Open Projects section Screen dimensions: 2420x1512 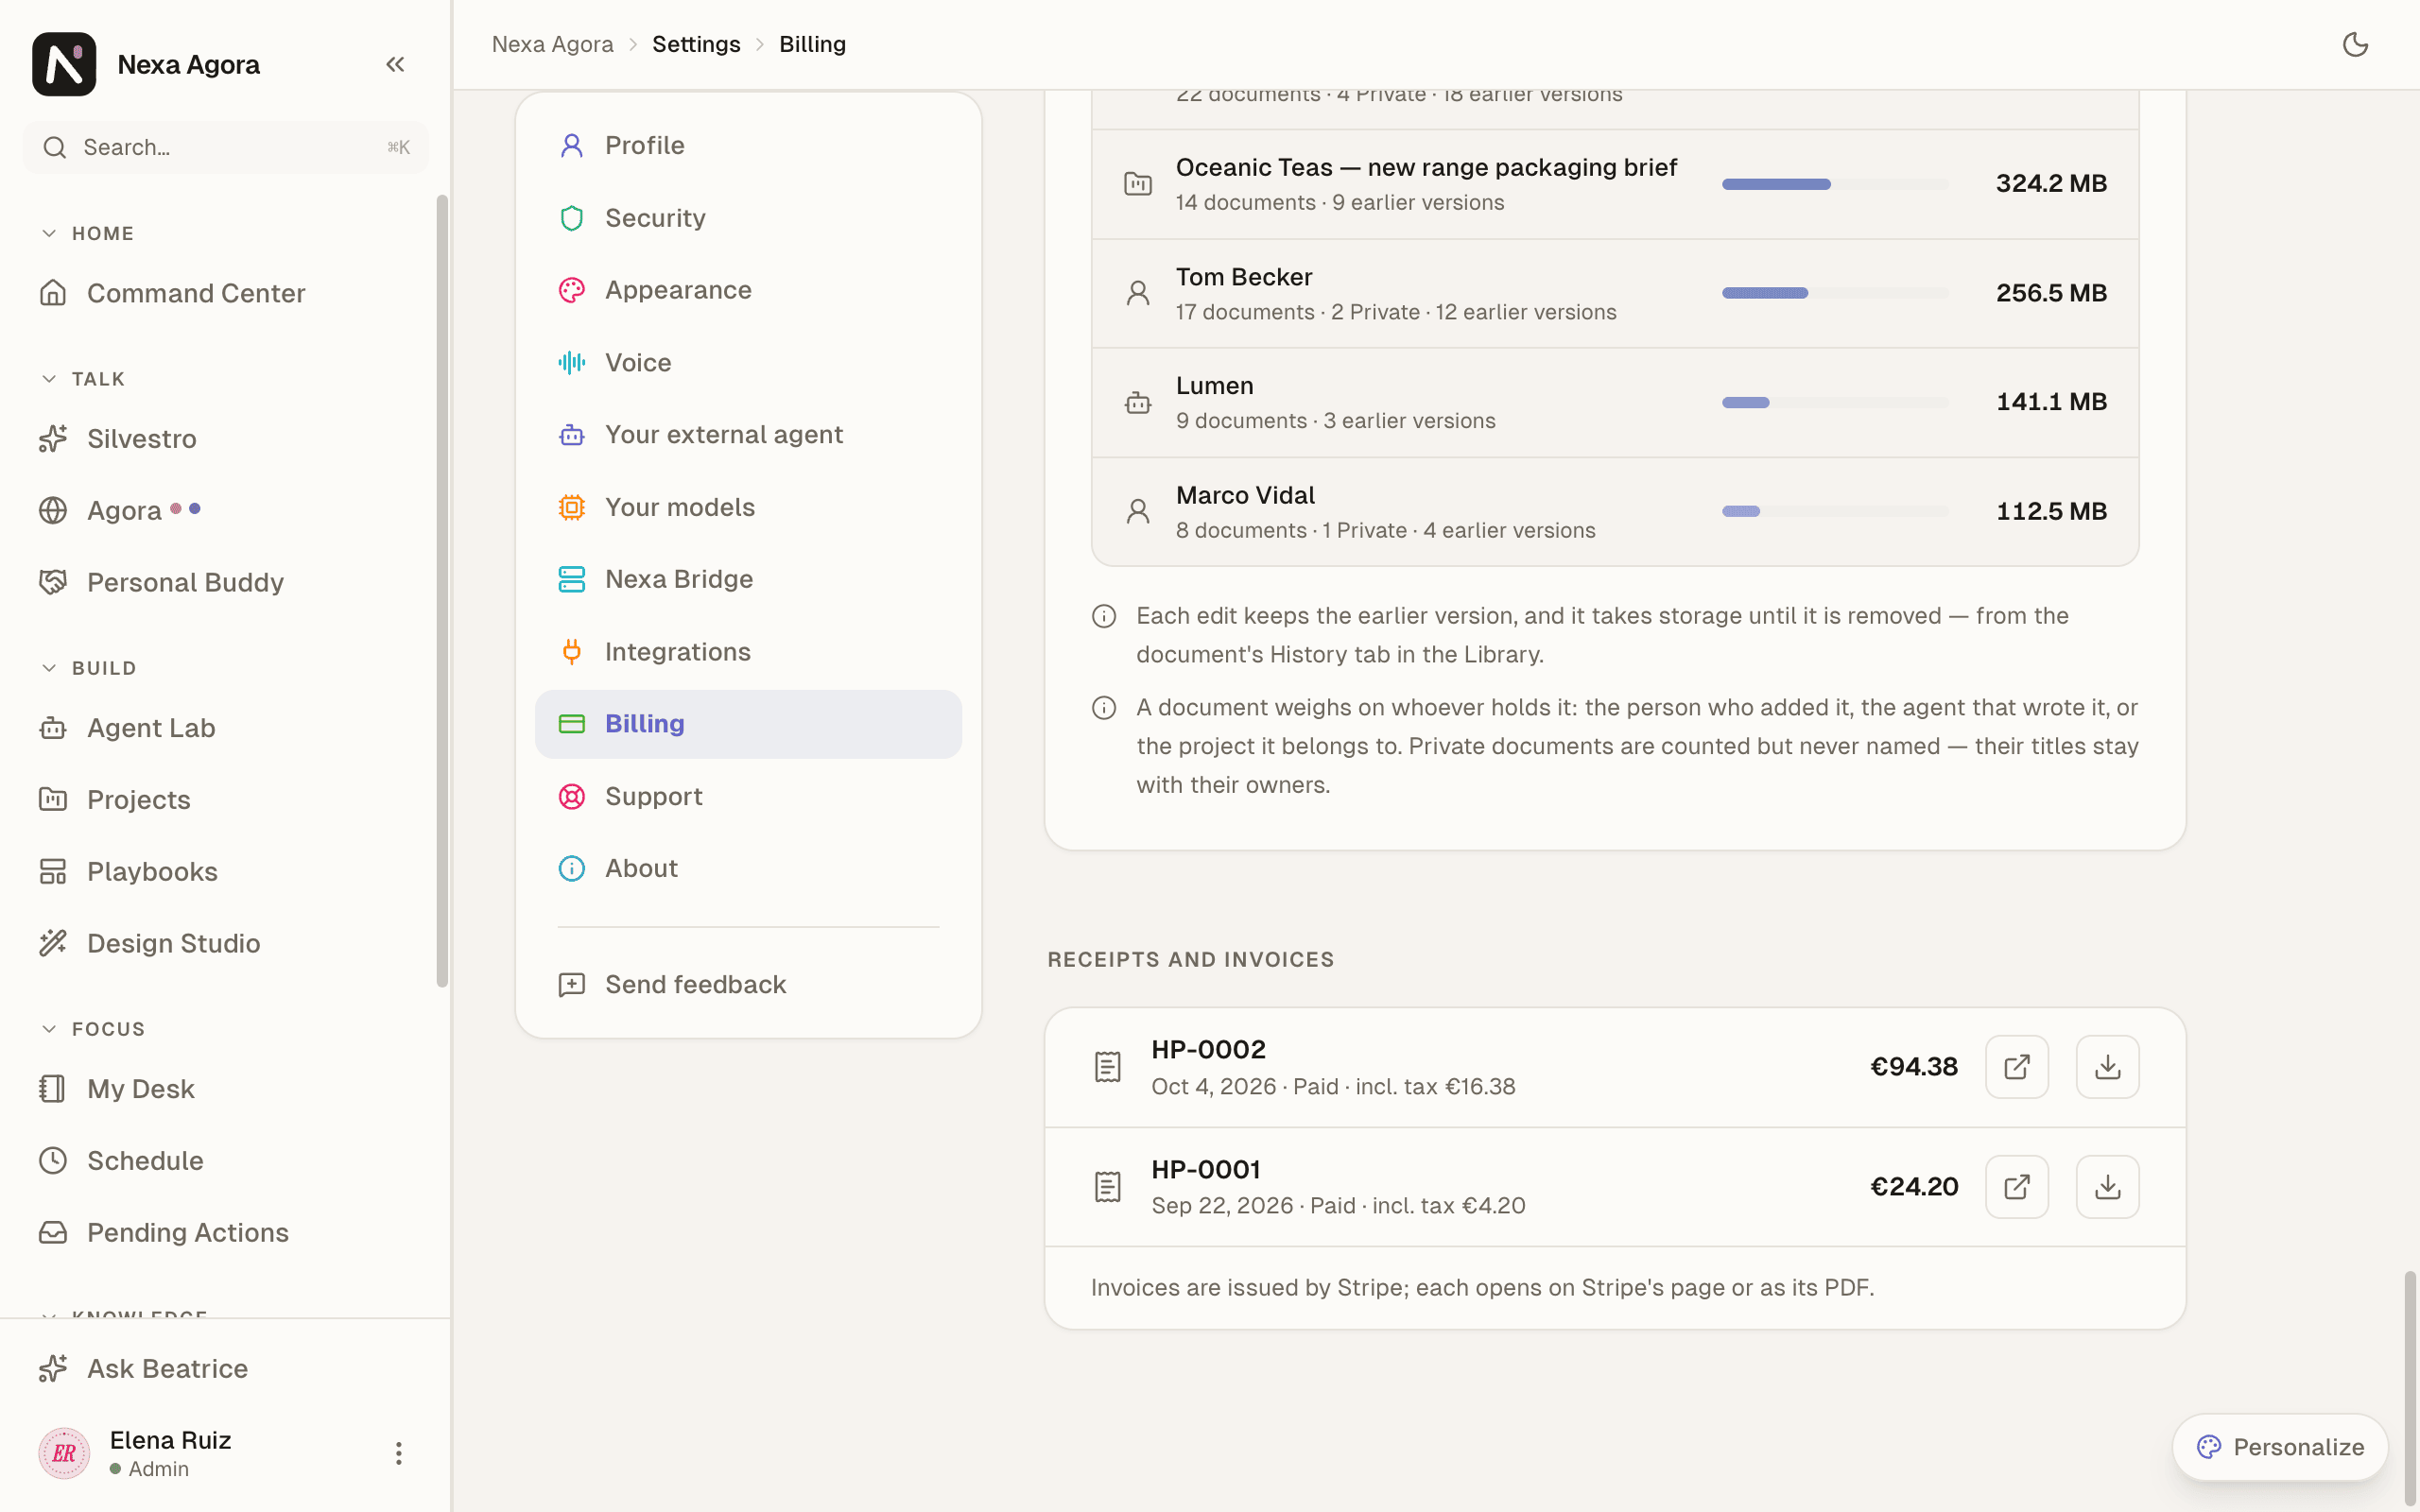coord(225,799)
